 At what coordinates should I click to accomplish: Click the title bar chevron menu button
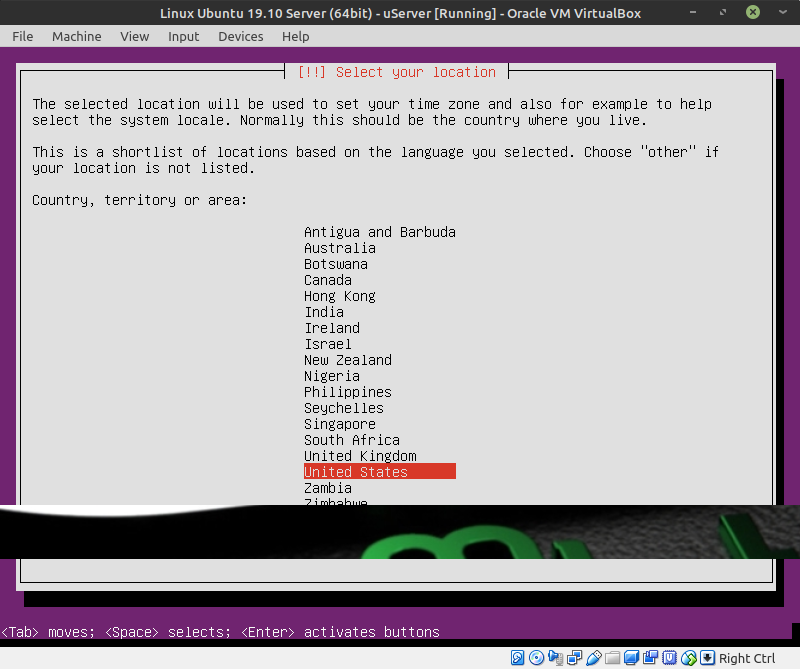[783, 12]
